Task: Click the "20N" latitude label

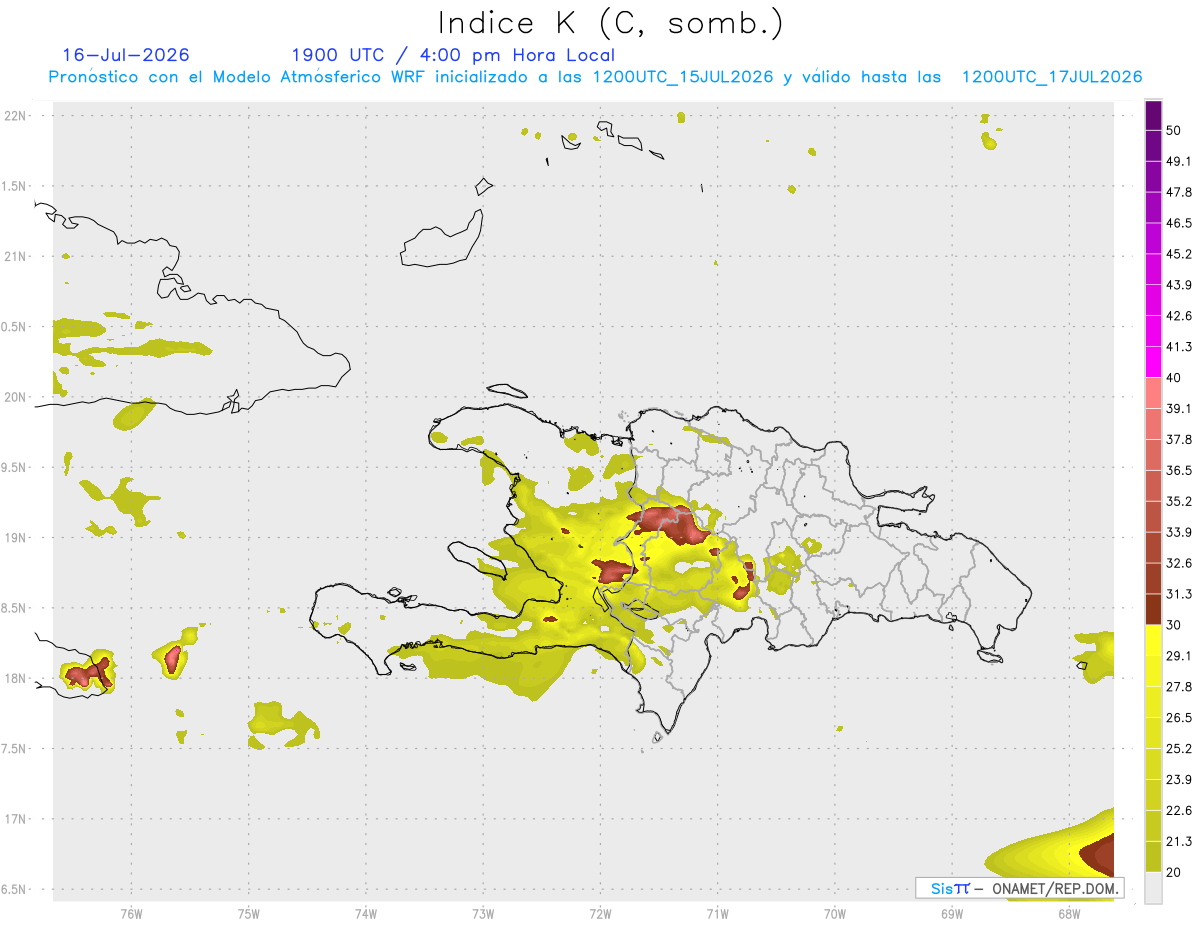Action: pos(17,397)
